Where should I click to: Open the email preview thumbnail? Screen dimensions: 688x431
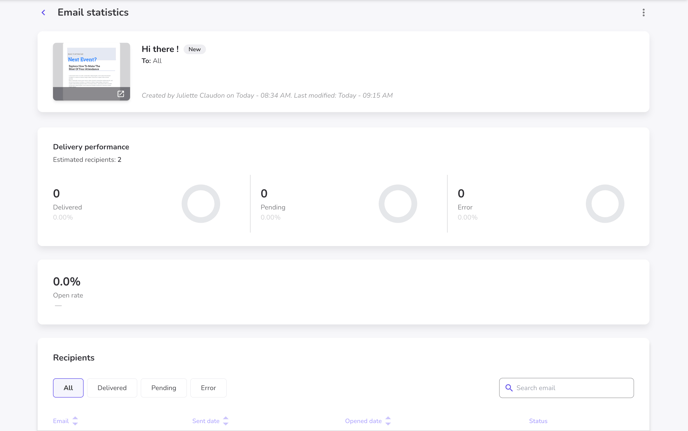(91, 68)
